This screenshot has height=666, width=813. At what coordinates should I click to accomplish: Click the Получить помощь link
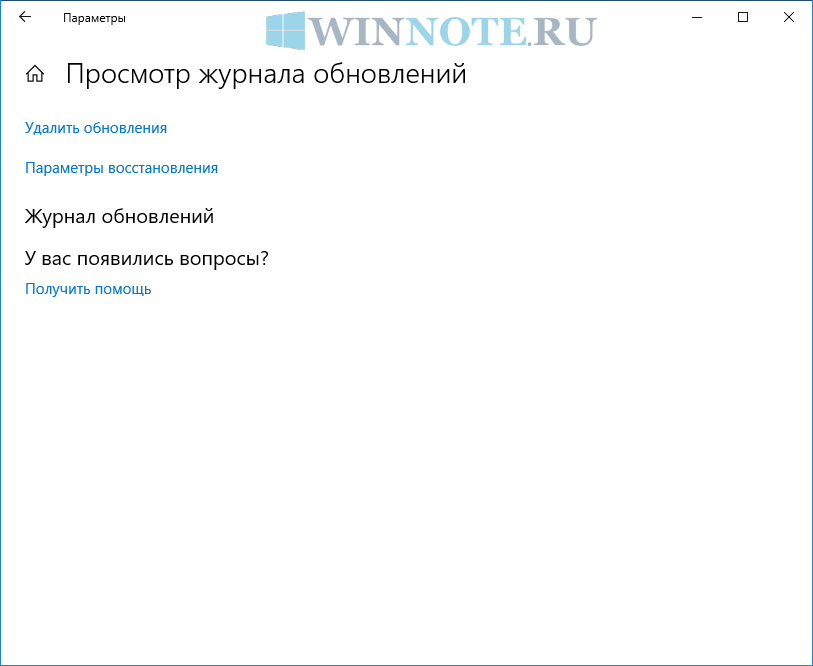point(88,289)
